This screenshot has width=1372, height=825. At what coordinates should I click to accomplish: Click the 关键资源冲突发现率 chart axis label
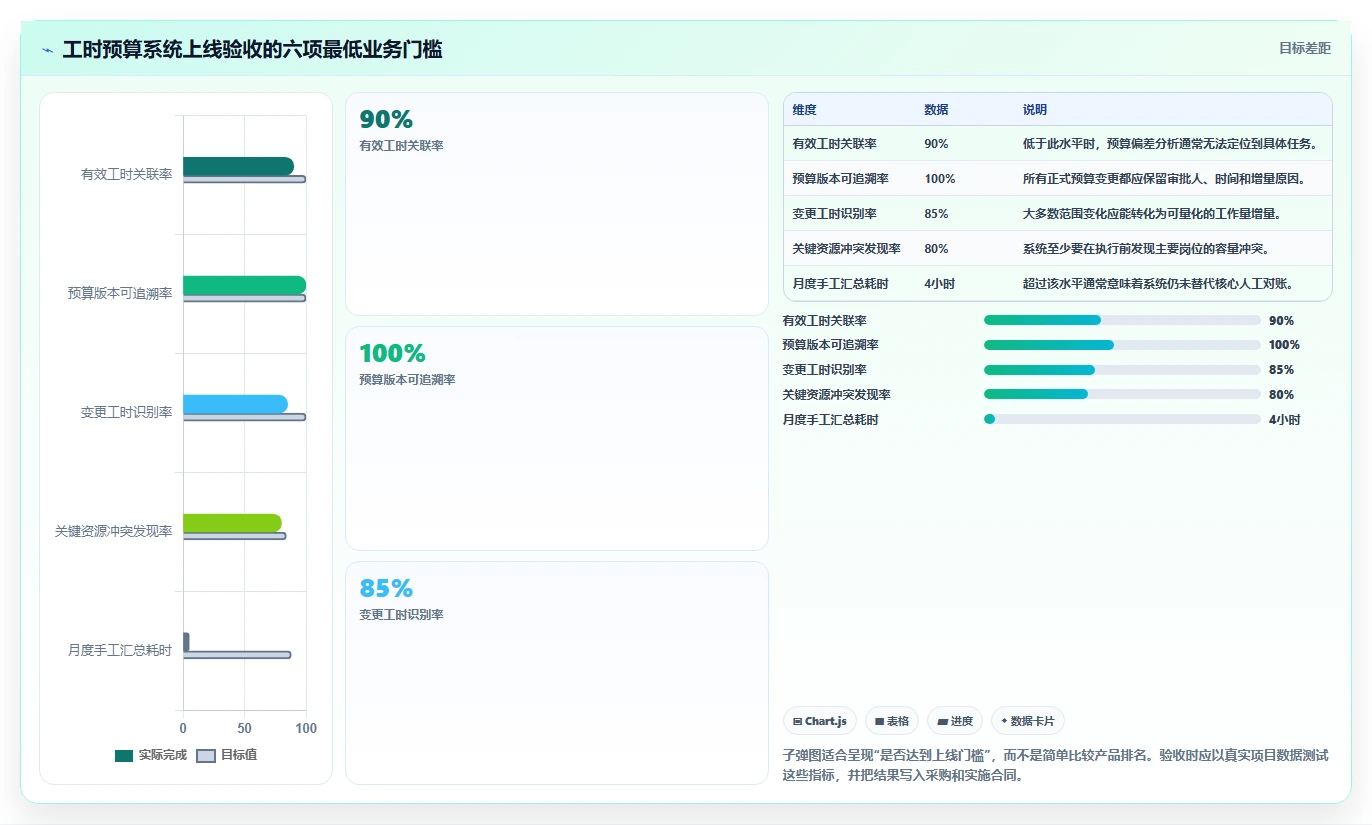113,531
